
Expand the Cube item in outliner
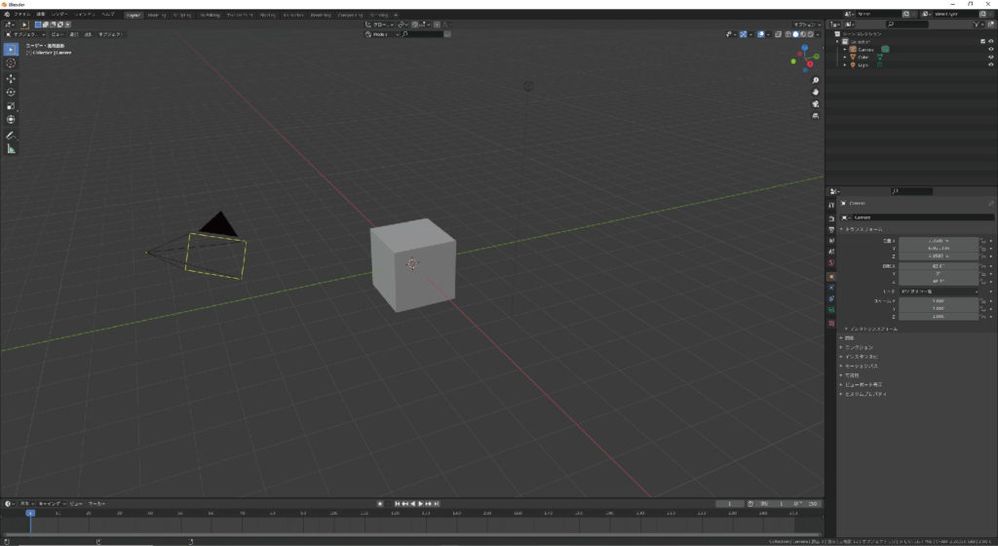[845, 57]
